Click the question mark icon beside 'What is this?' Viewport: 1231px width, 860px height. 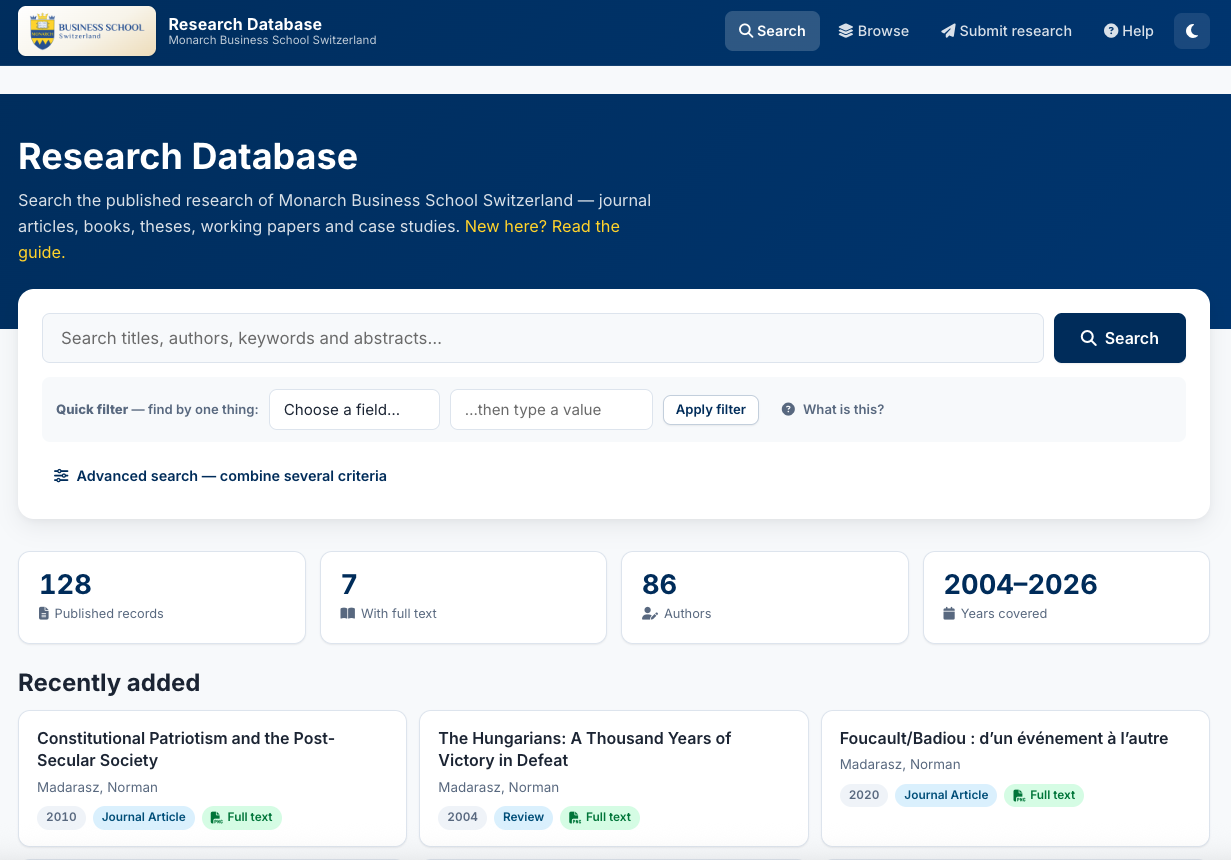click(x=788, y=409)
